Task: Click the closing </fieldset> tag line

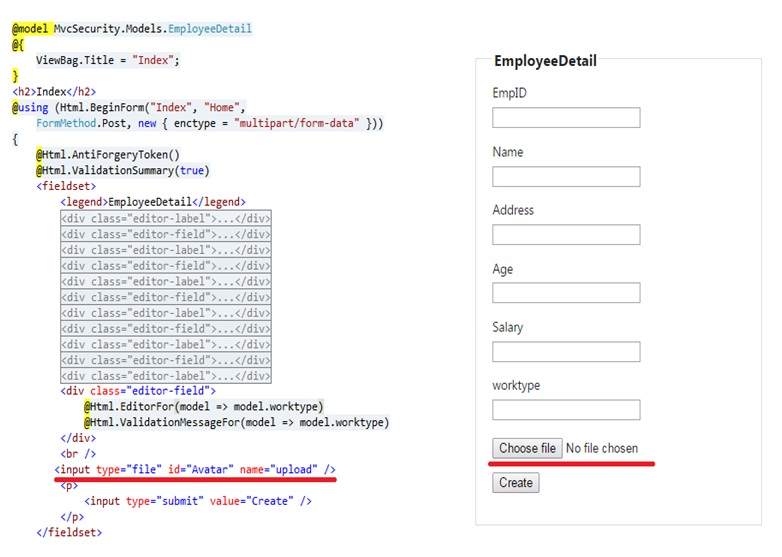Action: pyautogui.click(x=69, y=533)
